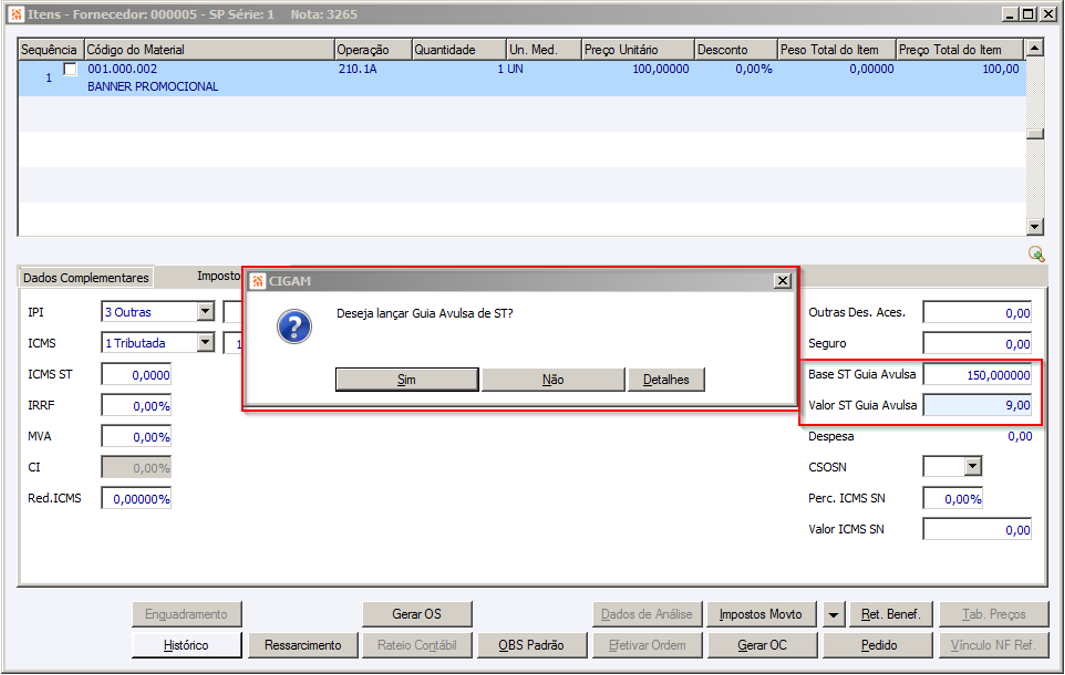
Task: Click the magnifier search icon beside the tabs
Action: click(x=1036, y=253)
